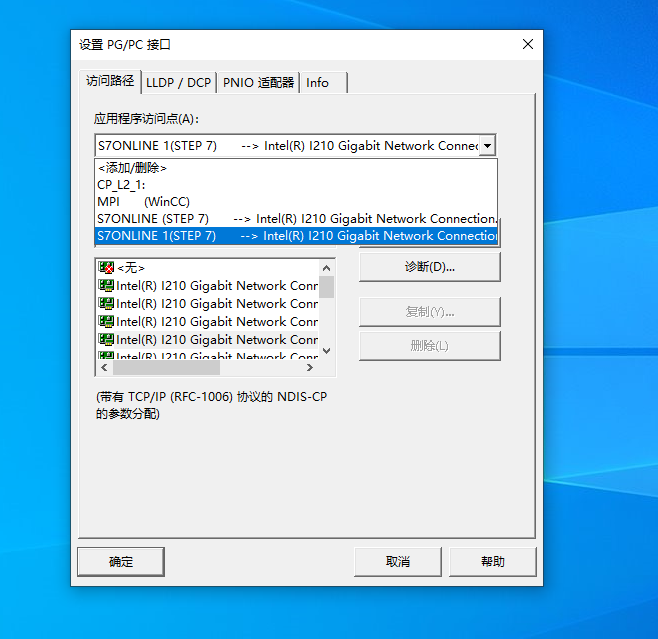Select CP_L2_1: in the access point list
658x639 pixels.
121,185
